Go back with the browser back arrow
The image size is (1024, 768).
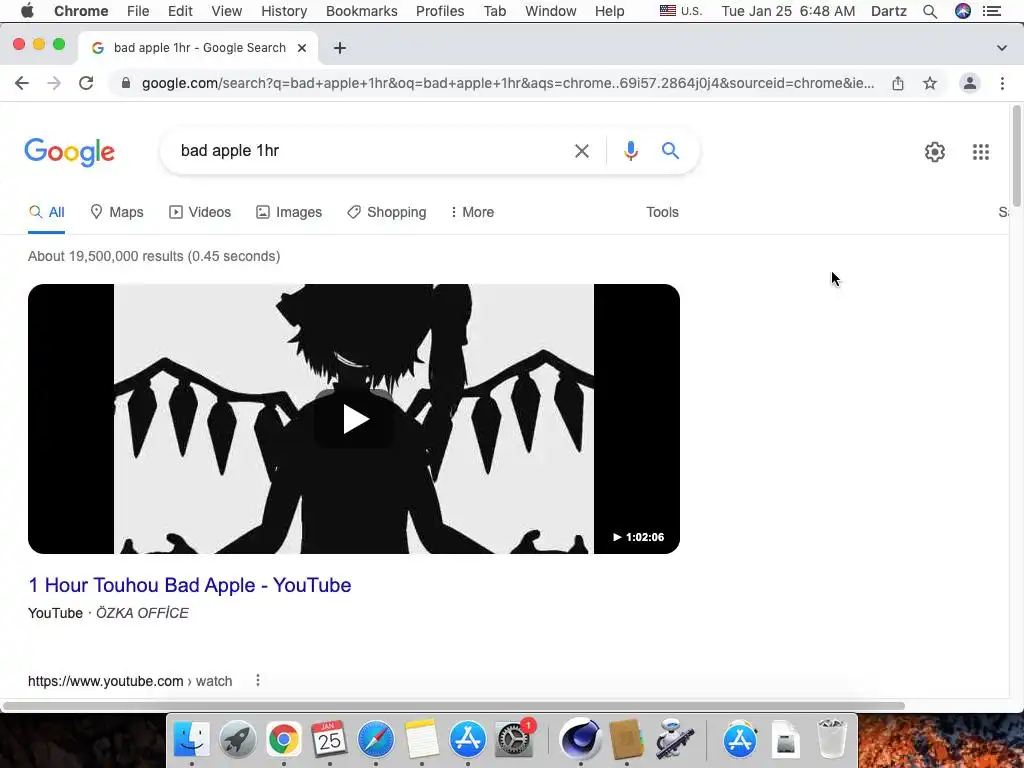22,83
